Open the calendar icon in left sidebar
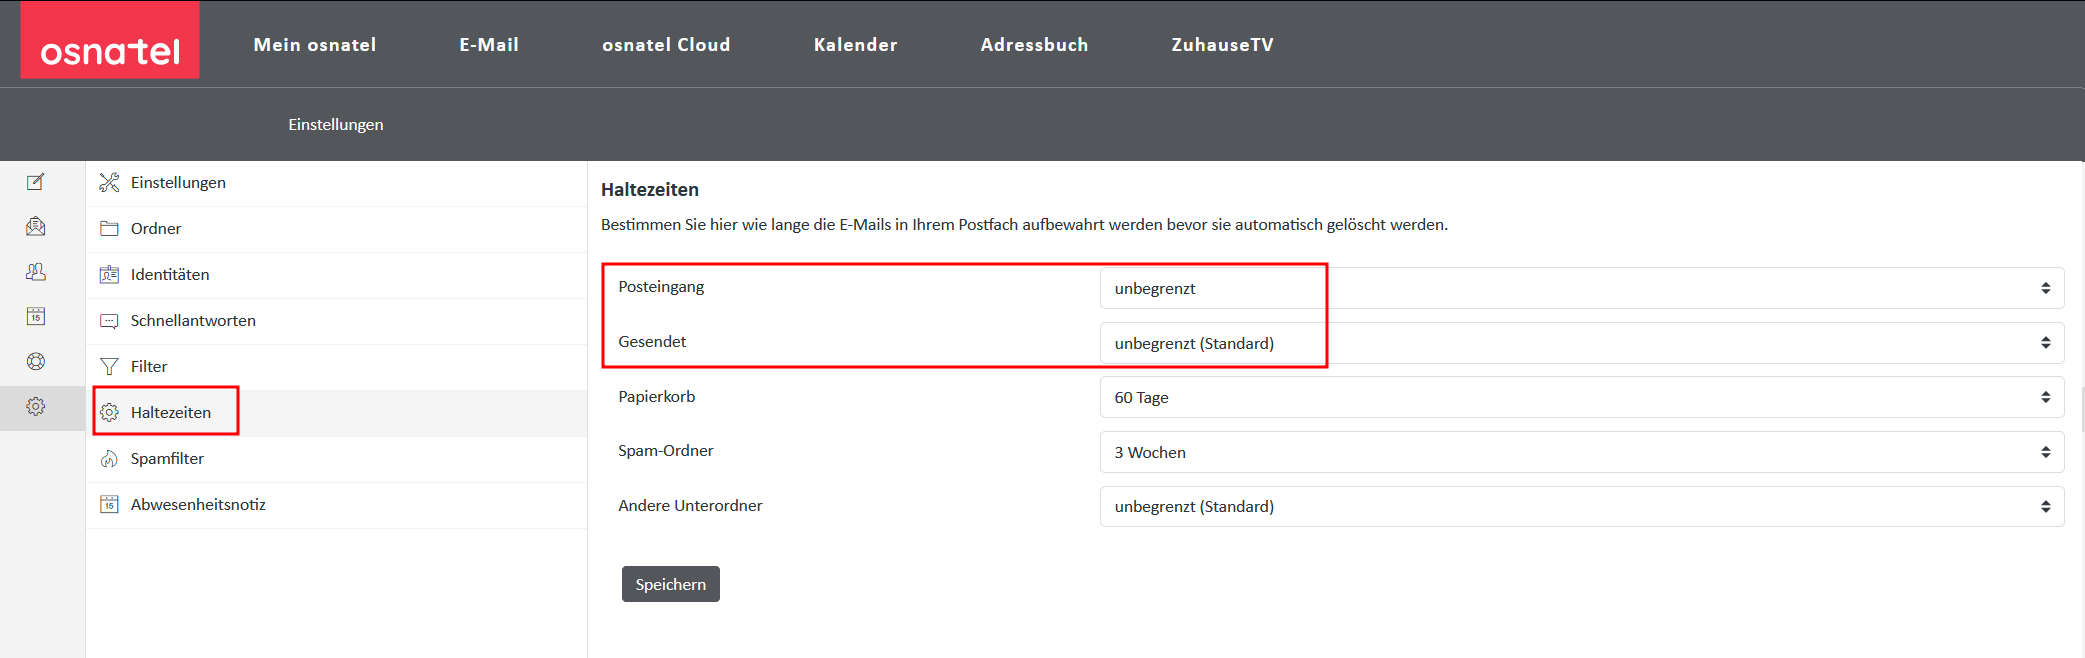Viewport: 2085px width, 658px height. pos(36,317)
